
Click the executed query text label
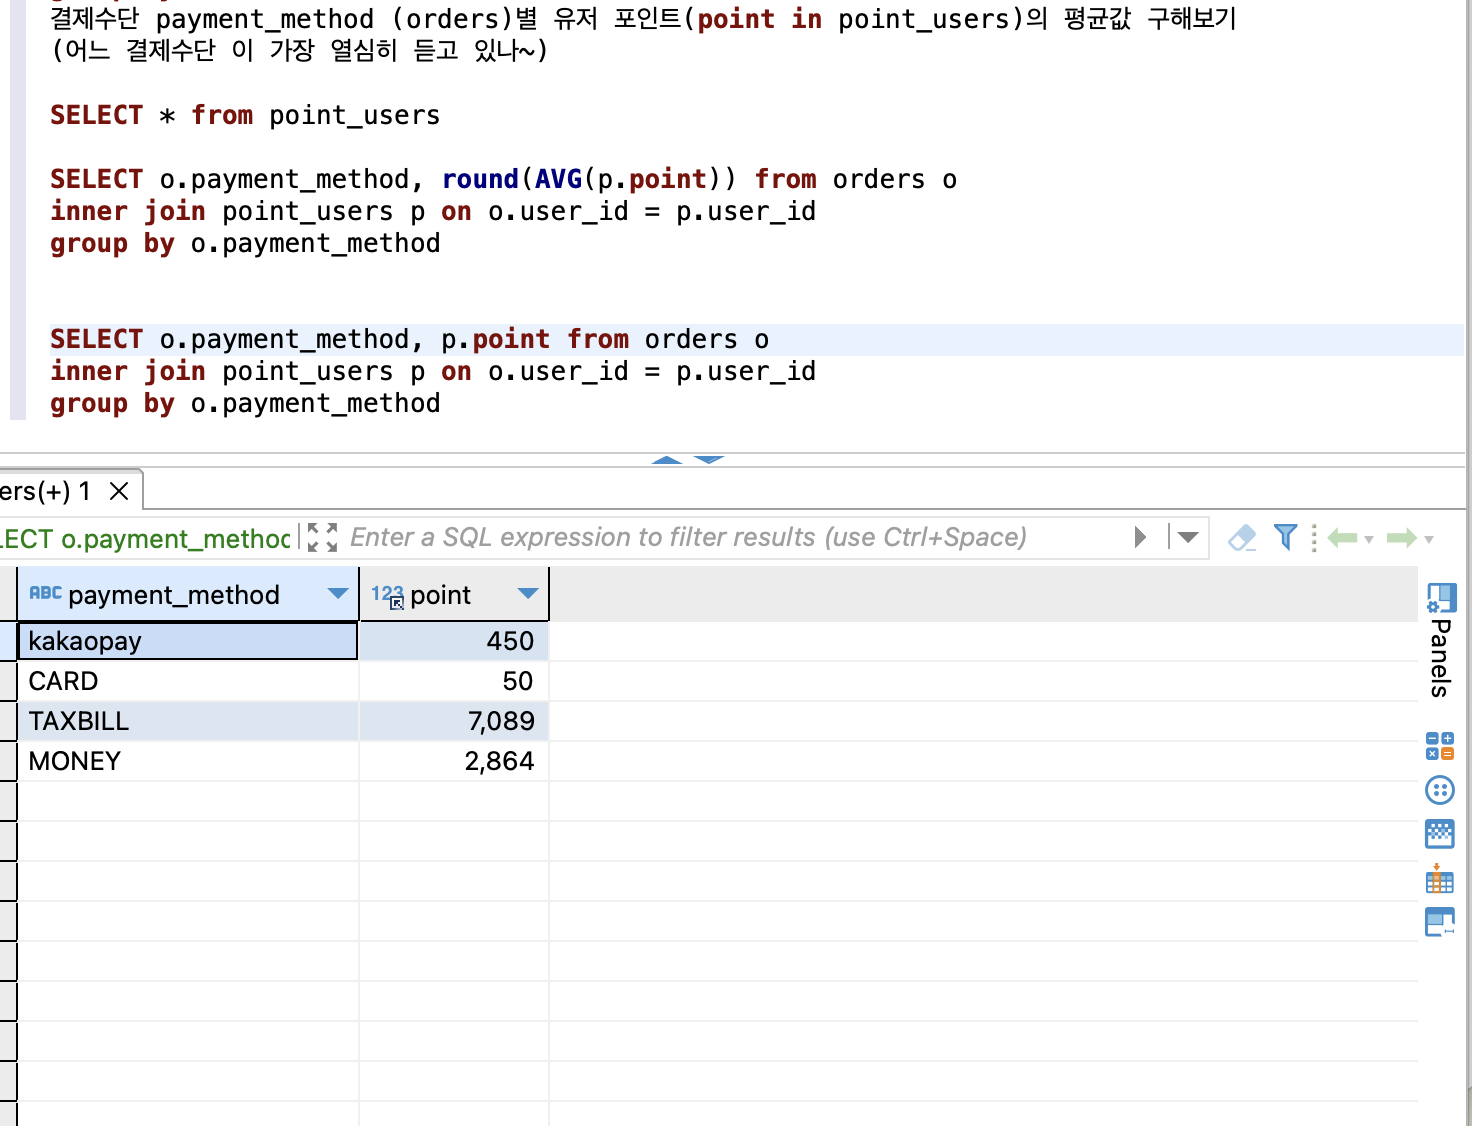pyautogui.click(x=146, y=539)
